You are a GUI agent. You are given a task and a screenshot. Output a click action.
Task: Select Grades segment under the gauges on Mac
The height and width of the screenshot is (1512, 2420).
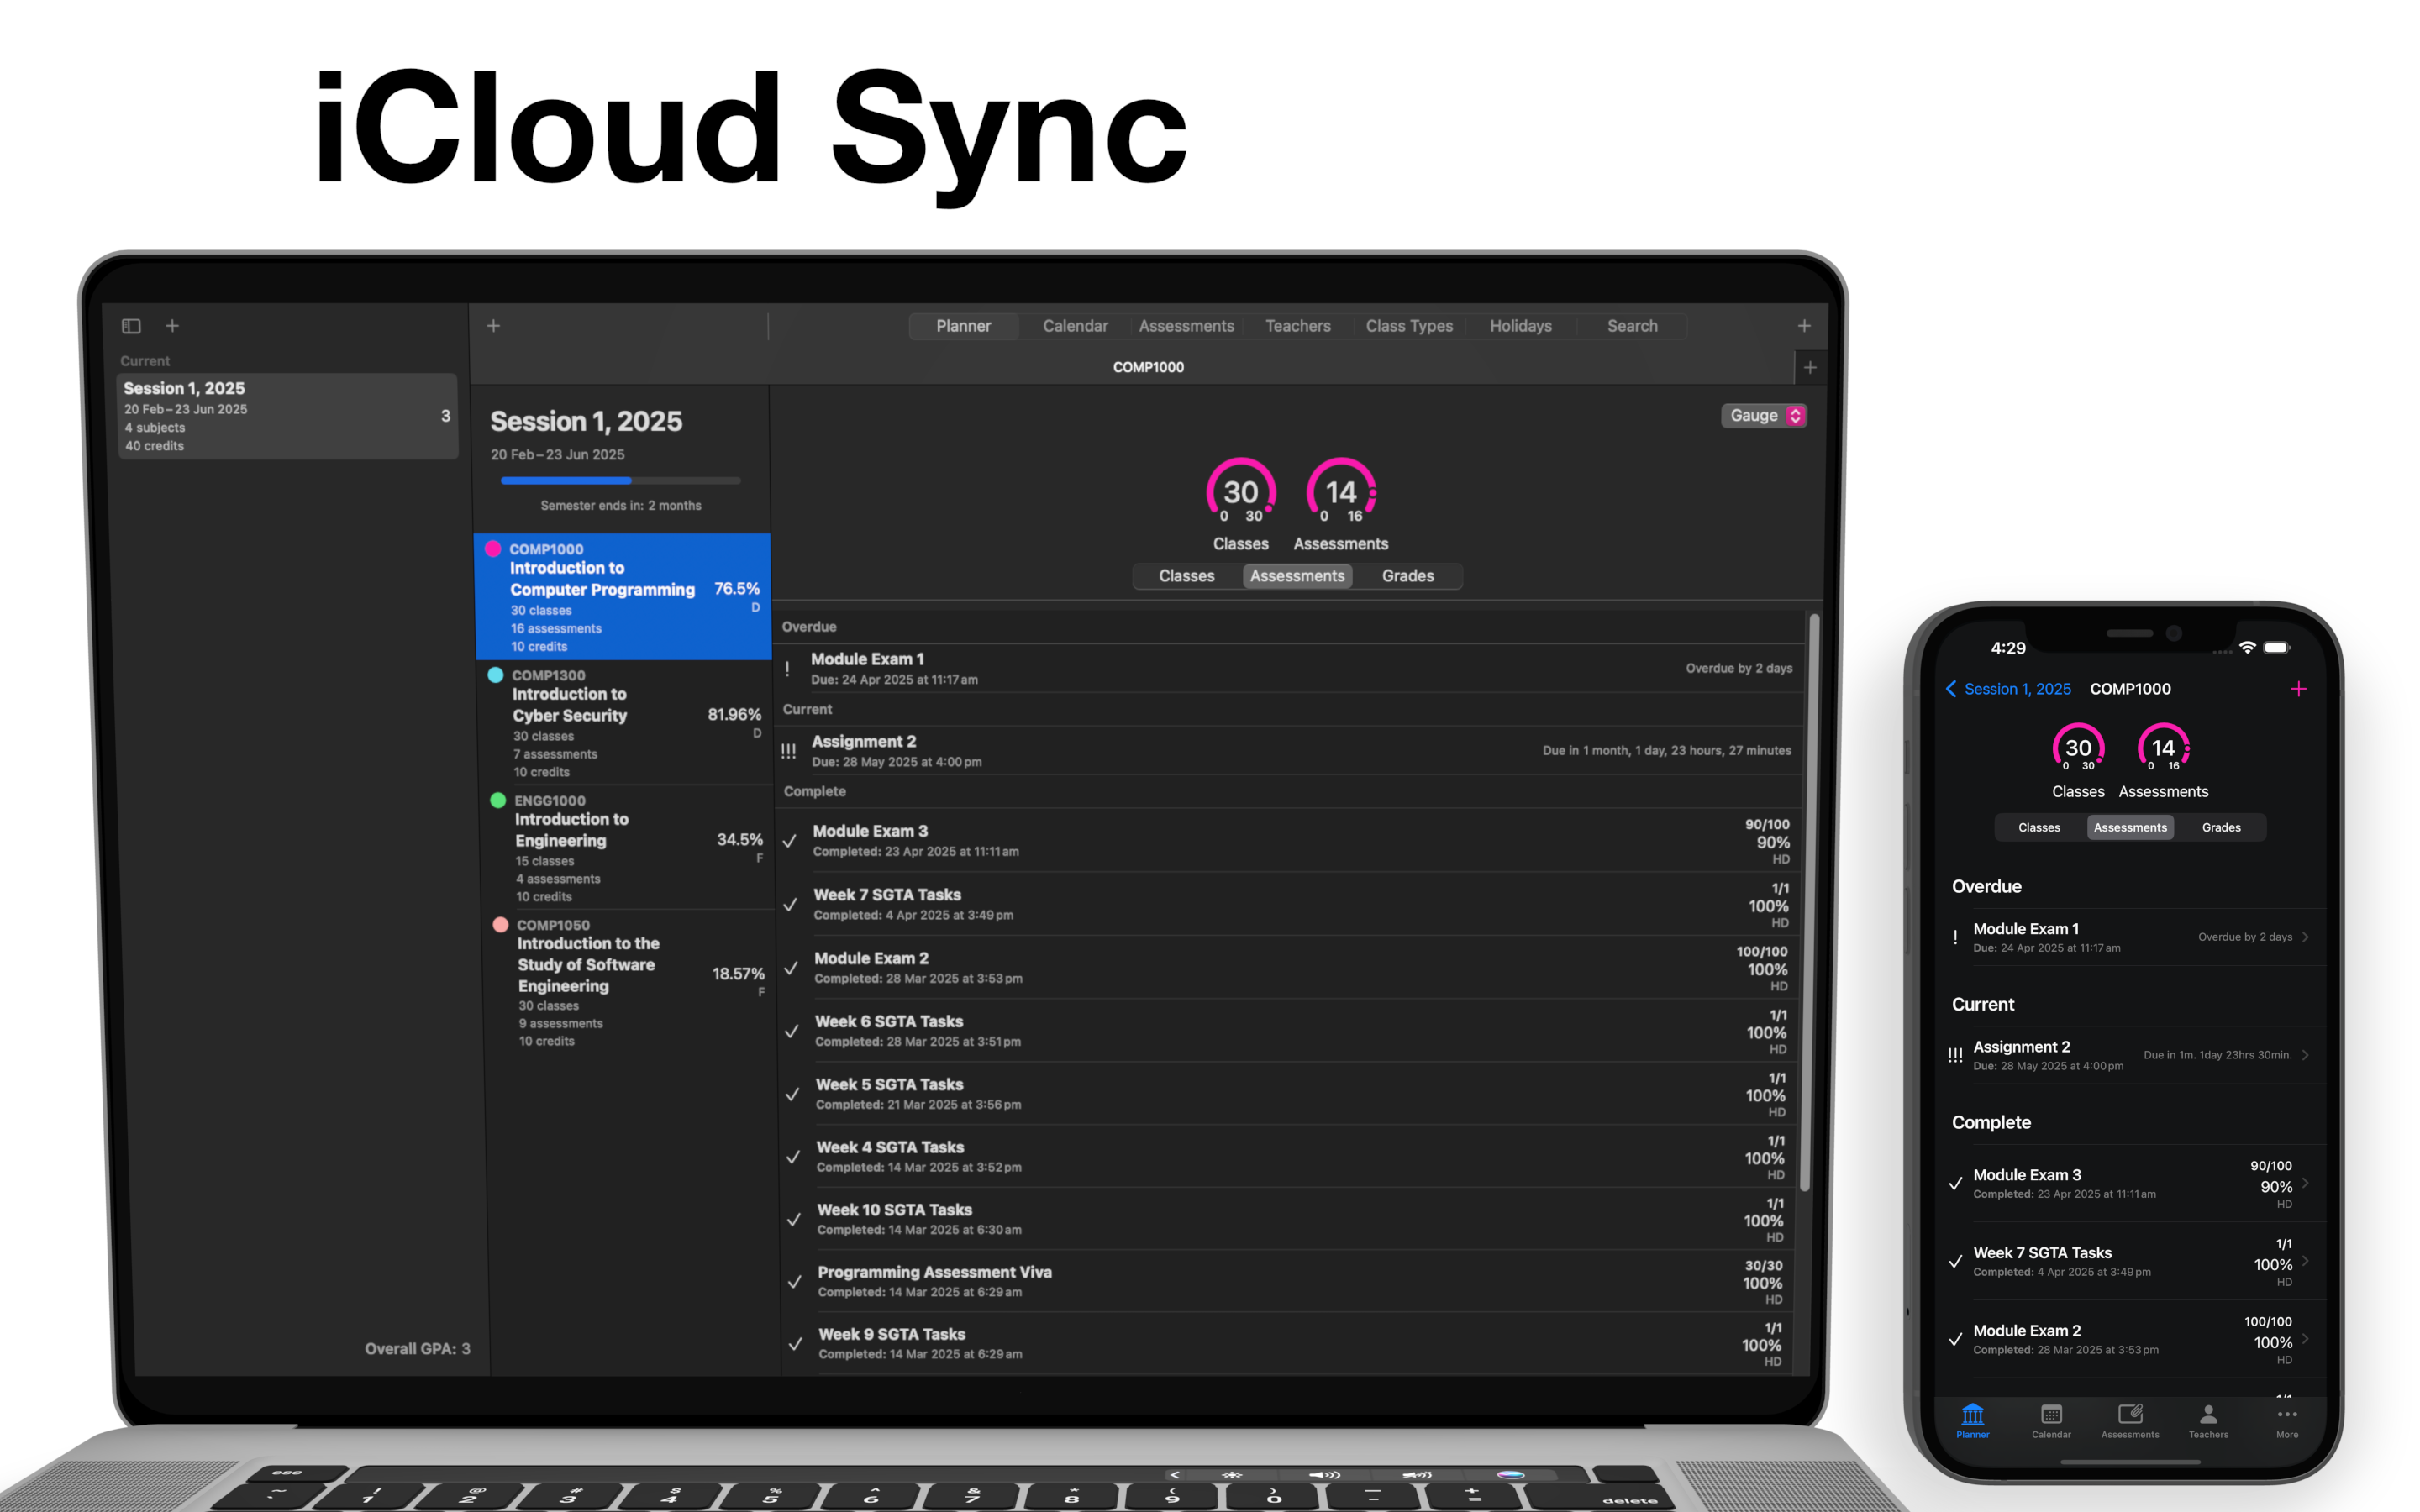(x=1407, y=576)
